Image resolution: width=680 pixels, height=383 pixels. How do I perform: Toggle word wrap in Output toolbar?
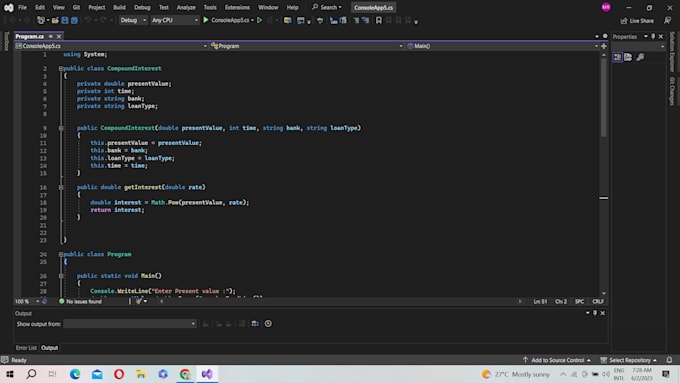click(255, 324)
